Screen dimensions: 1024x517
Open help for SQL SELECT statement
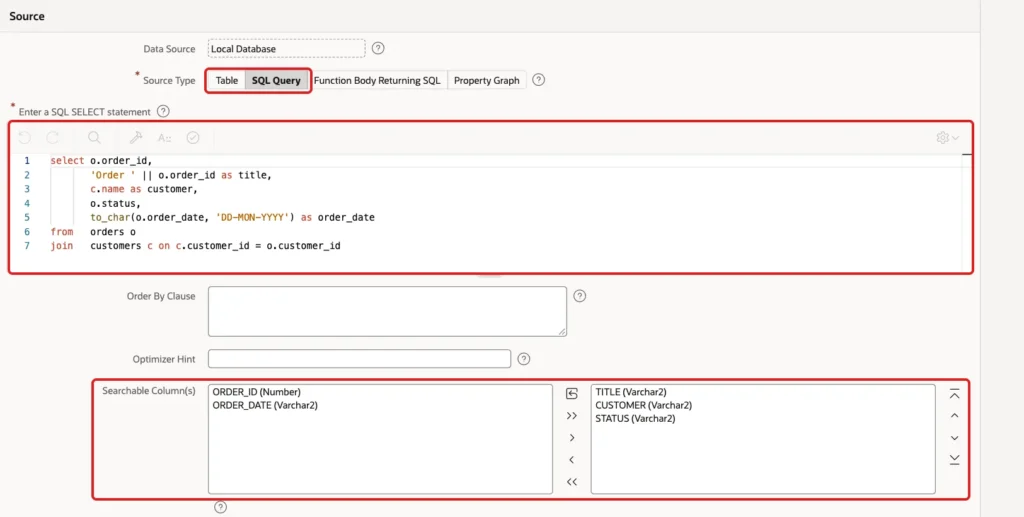[x=163, y=111]
